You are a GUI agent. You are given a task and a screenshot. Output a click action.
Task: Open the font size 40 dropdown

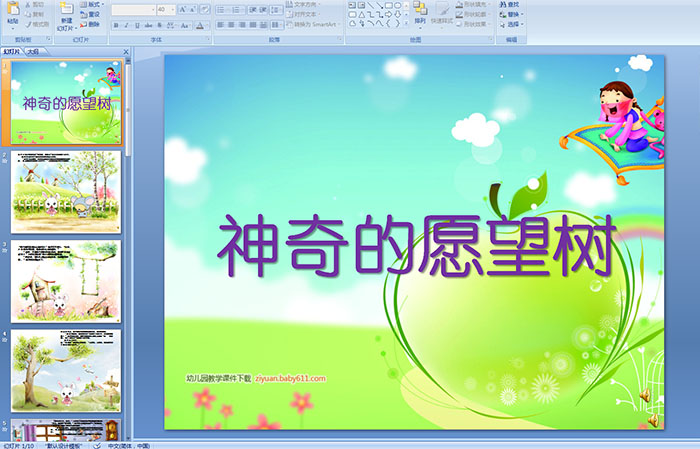tap(166, 9)
